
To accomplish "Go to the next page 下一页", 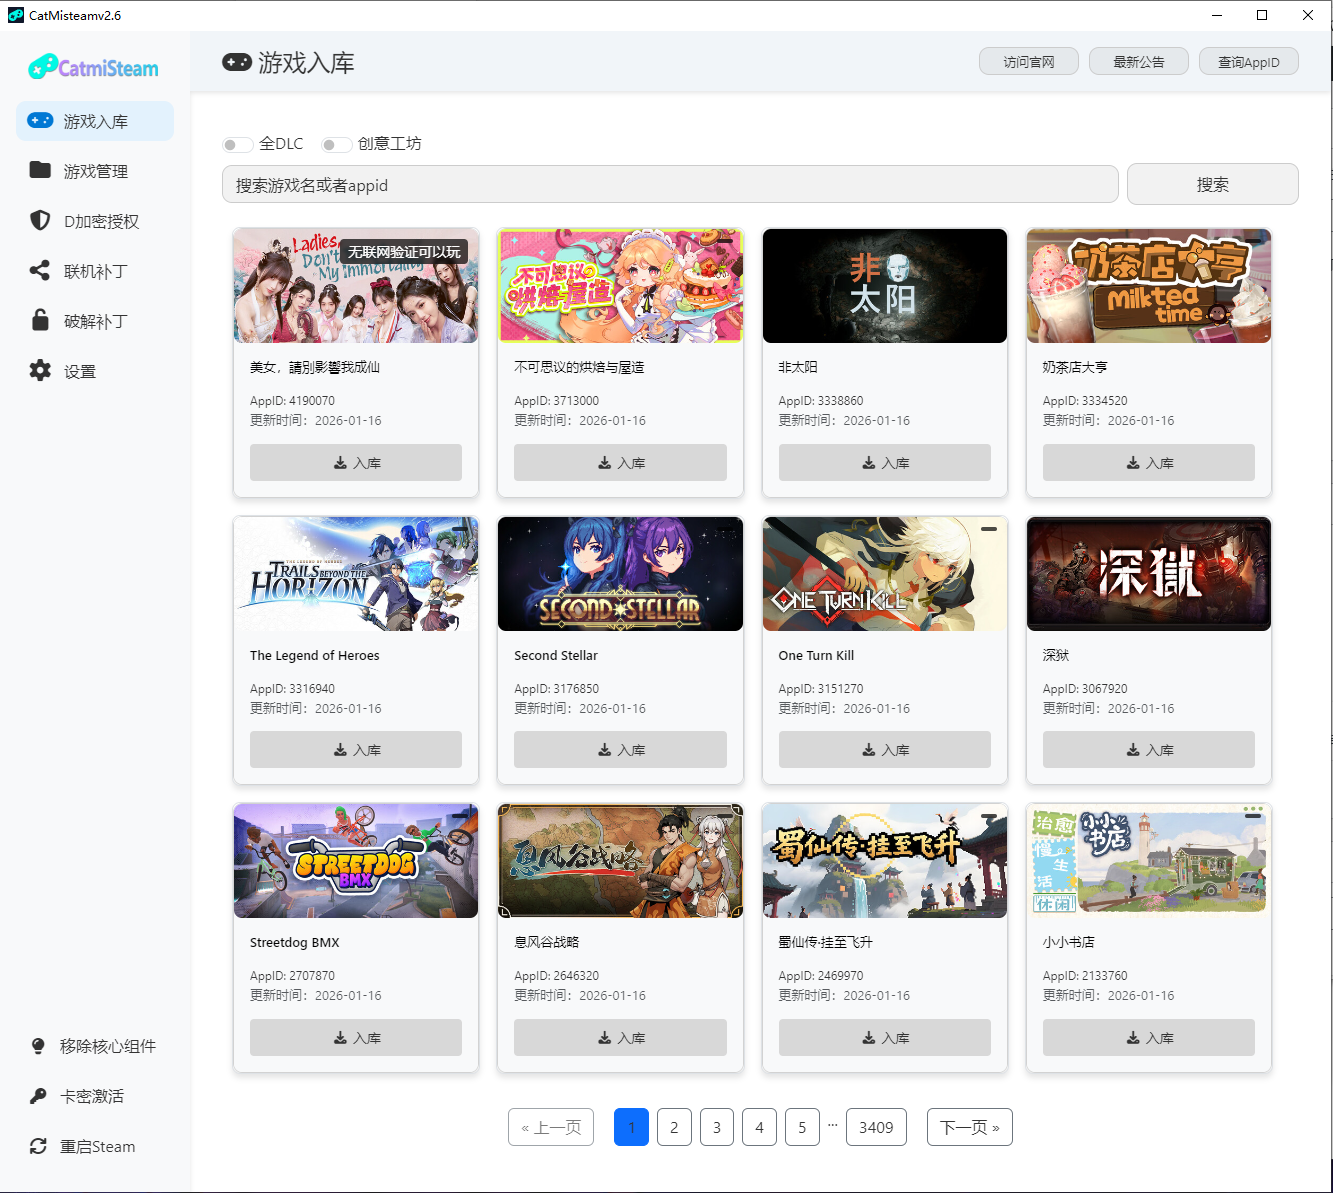I will (x=970, y=1127).
